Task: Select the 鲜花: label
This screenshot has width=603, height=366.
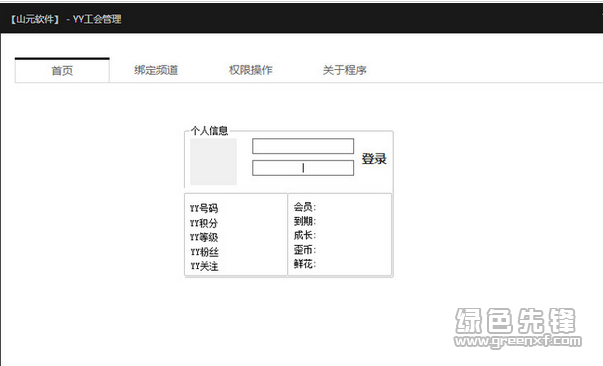Action: (x=305, y=264)
